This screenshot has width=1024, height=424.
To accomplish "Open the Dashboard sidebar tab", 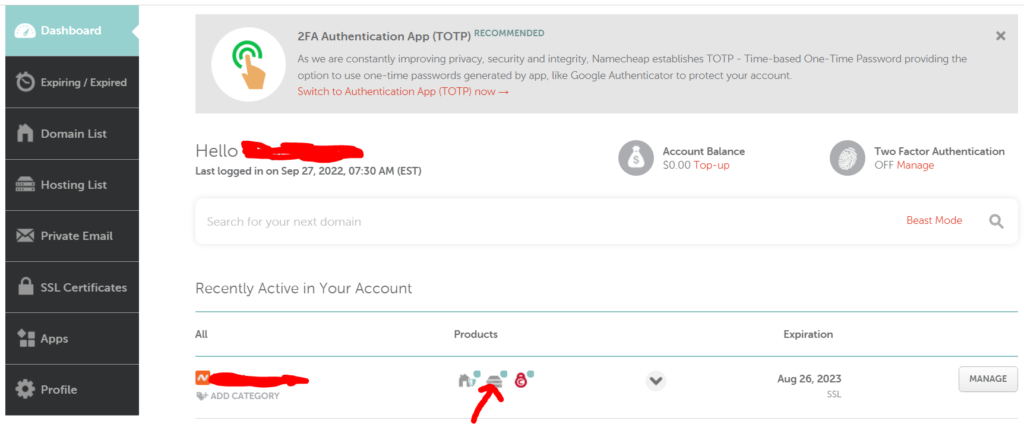I will point(72,31).
